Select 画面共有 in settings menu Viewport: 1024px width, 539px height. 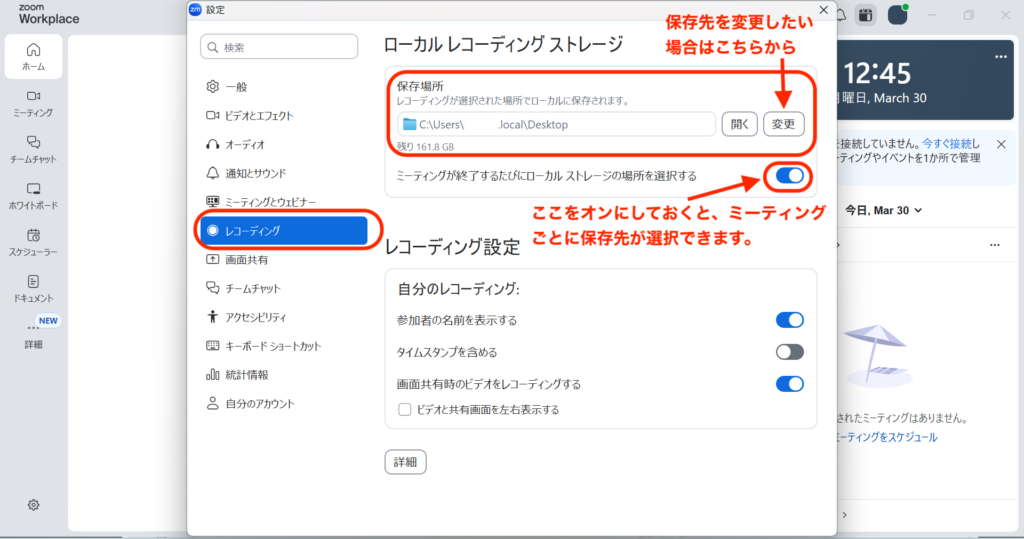click(246, 259)
